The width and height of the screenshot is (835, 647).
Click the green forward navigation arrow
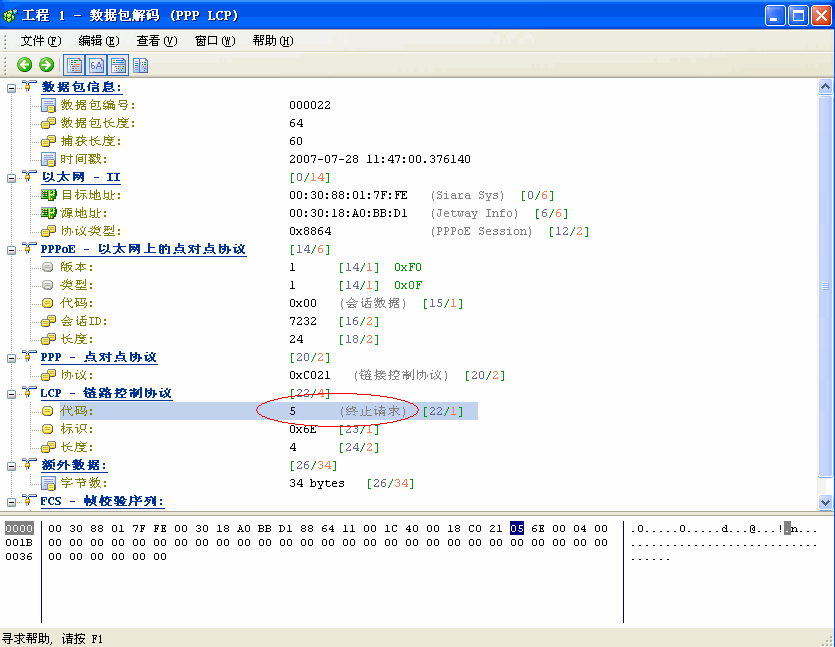point(44,64)
